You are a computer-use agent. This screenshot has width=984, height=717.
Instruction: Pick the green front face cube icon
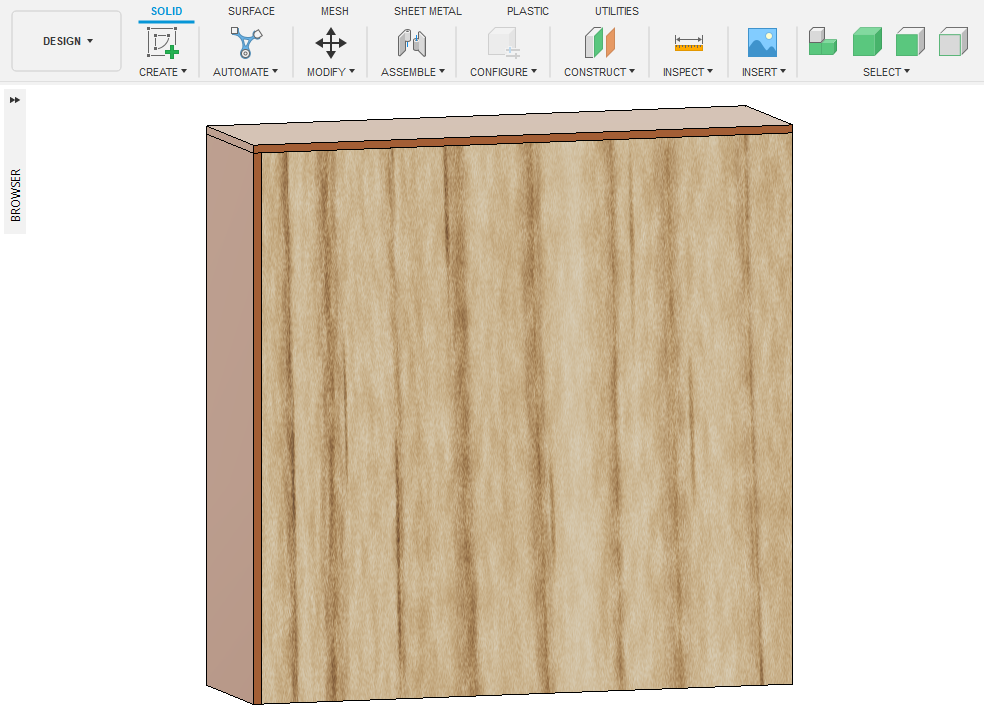tap(909, 43)
